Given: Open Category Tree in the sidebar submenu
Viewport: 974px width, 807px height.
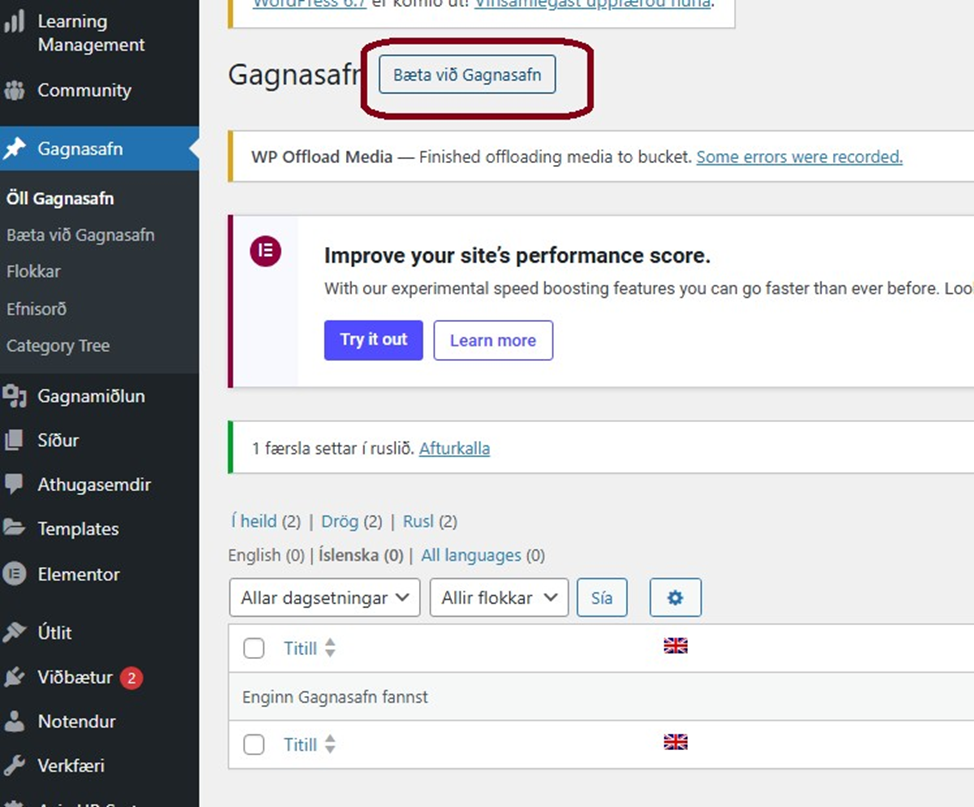Looking at the screenshot, I should (58, 346).
